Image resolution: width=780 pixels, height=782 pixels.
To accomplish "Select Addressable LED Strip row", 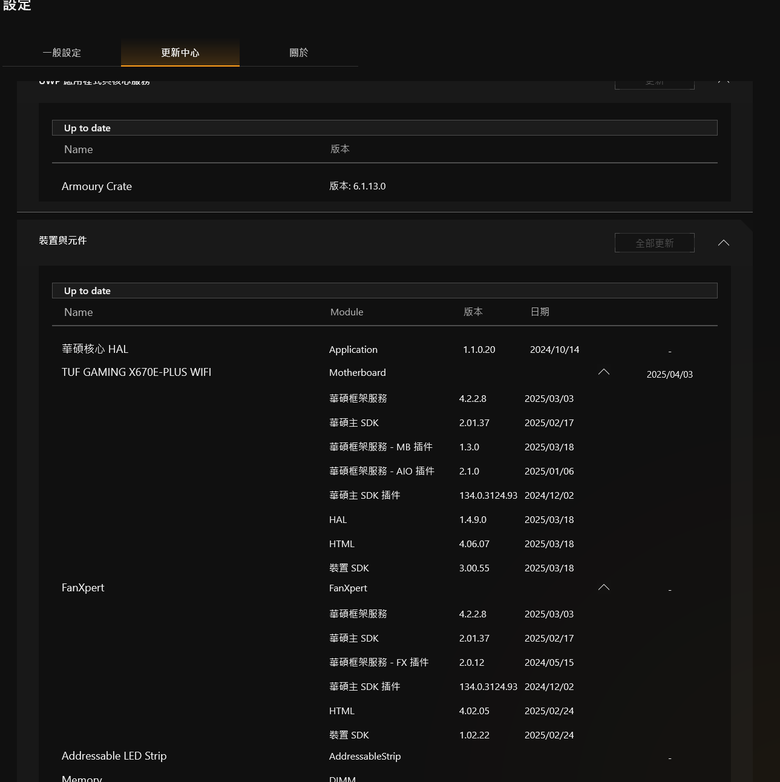I will [x=384, y=756].
